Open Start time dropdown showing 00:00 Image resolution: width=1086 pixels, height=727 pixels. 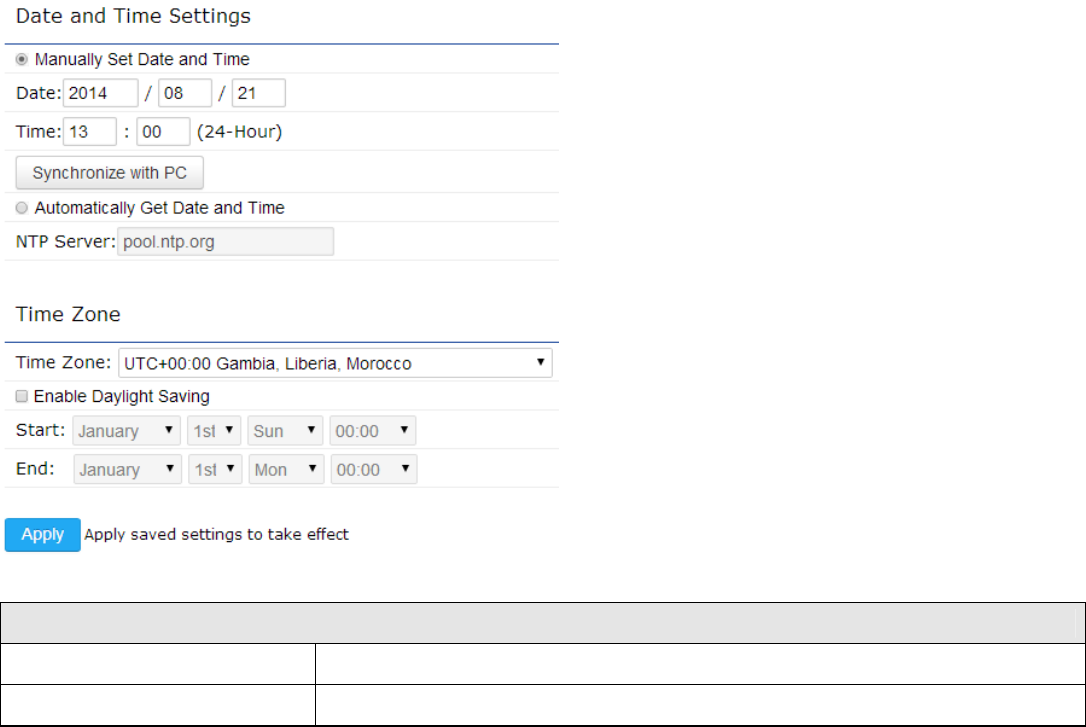tap(373, 431)
